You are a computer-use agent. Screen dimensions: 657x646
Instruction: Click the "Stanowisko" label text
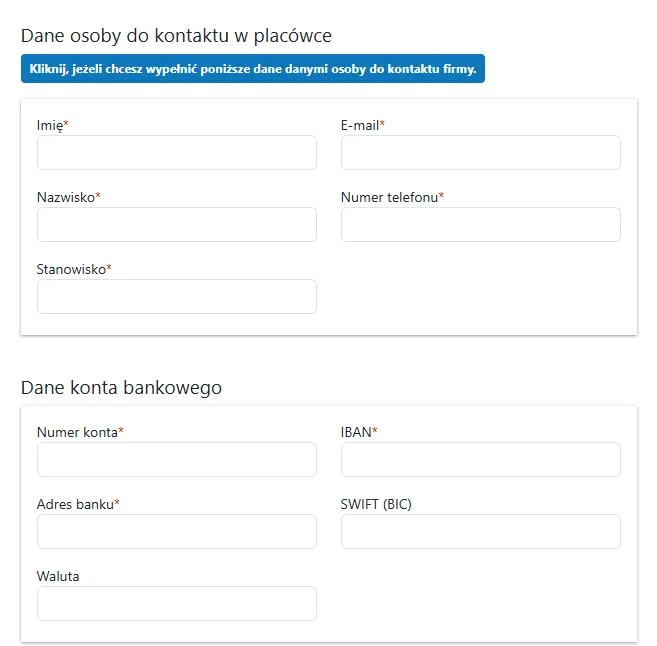coord(71,269)
